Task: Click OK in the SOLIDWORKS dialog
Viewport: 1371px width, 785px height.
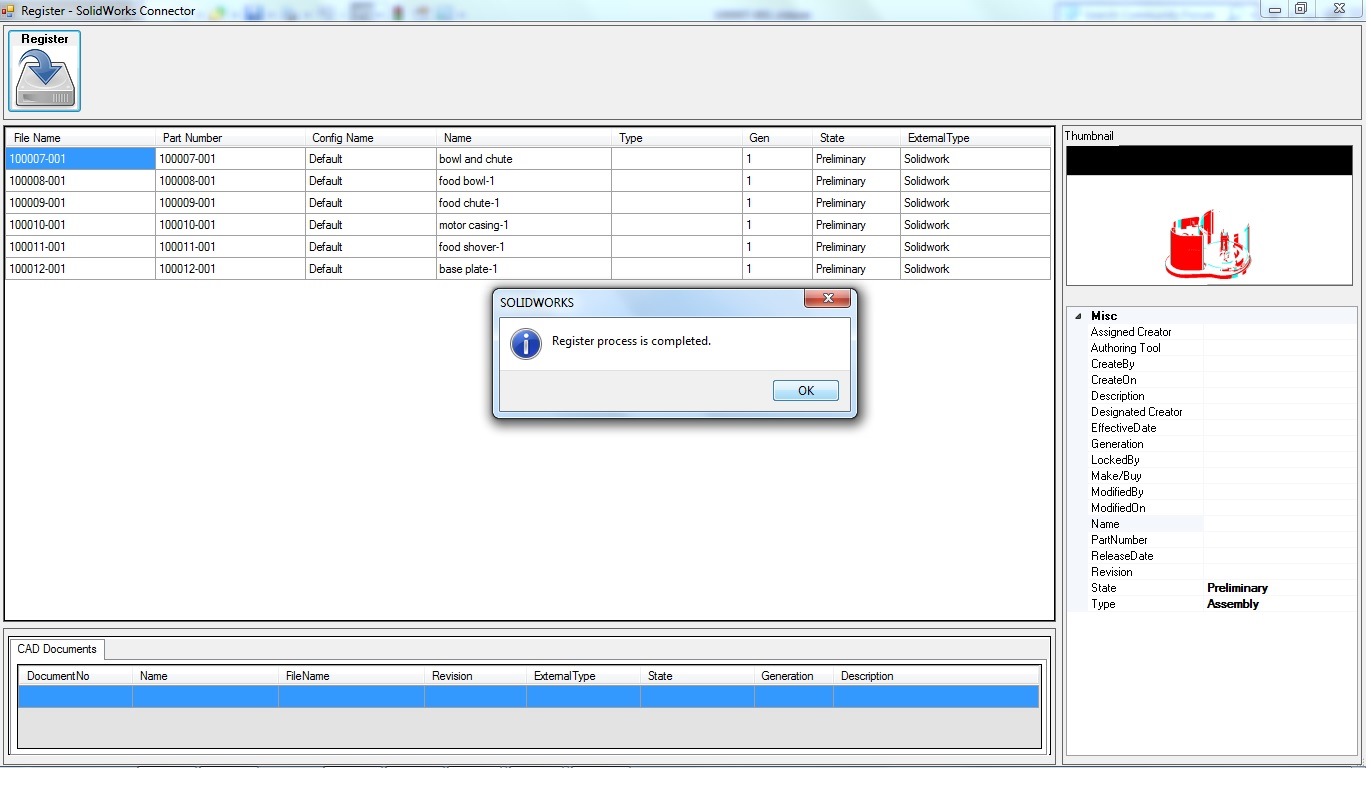Action: click(806, 391)
